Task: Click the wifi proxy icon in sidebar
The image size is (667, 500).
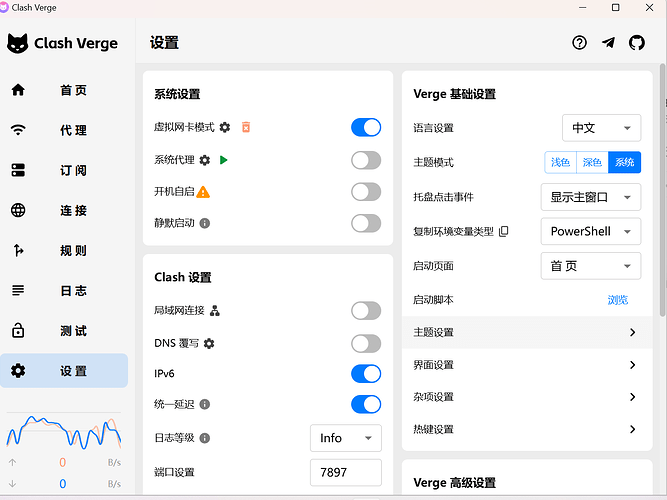Action: (x=18, y=130)
